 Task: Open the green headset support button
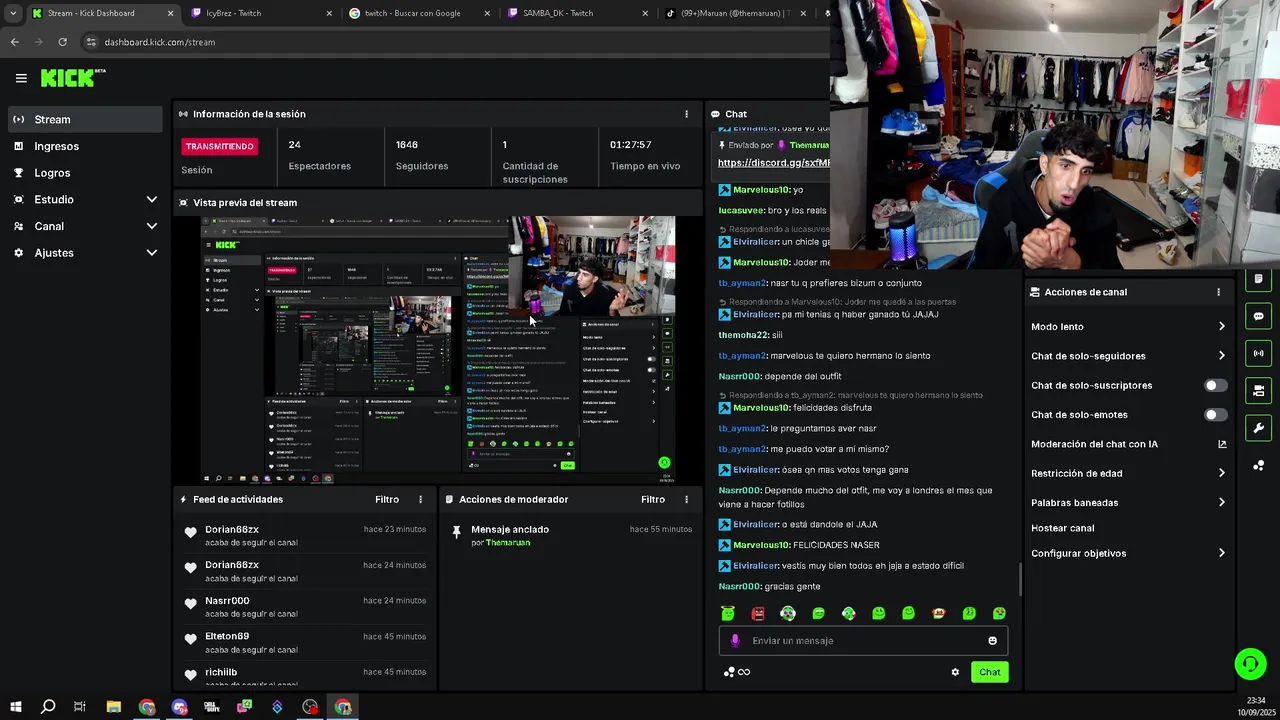tap(1249, 663)
